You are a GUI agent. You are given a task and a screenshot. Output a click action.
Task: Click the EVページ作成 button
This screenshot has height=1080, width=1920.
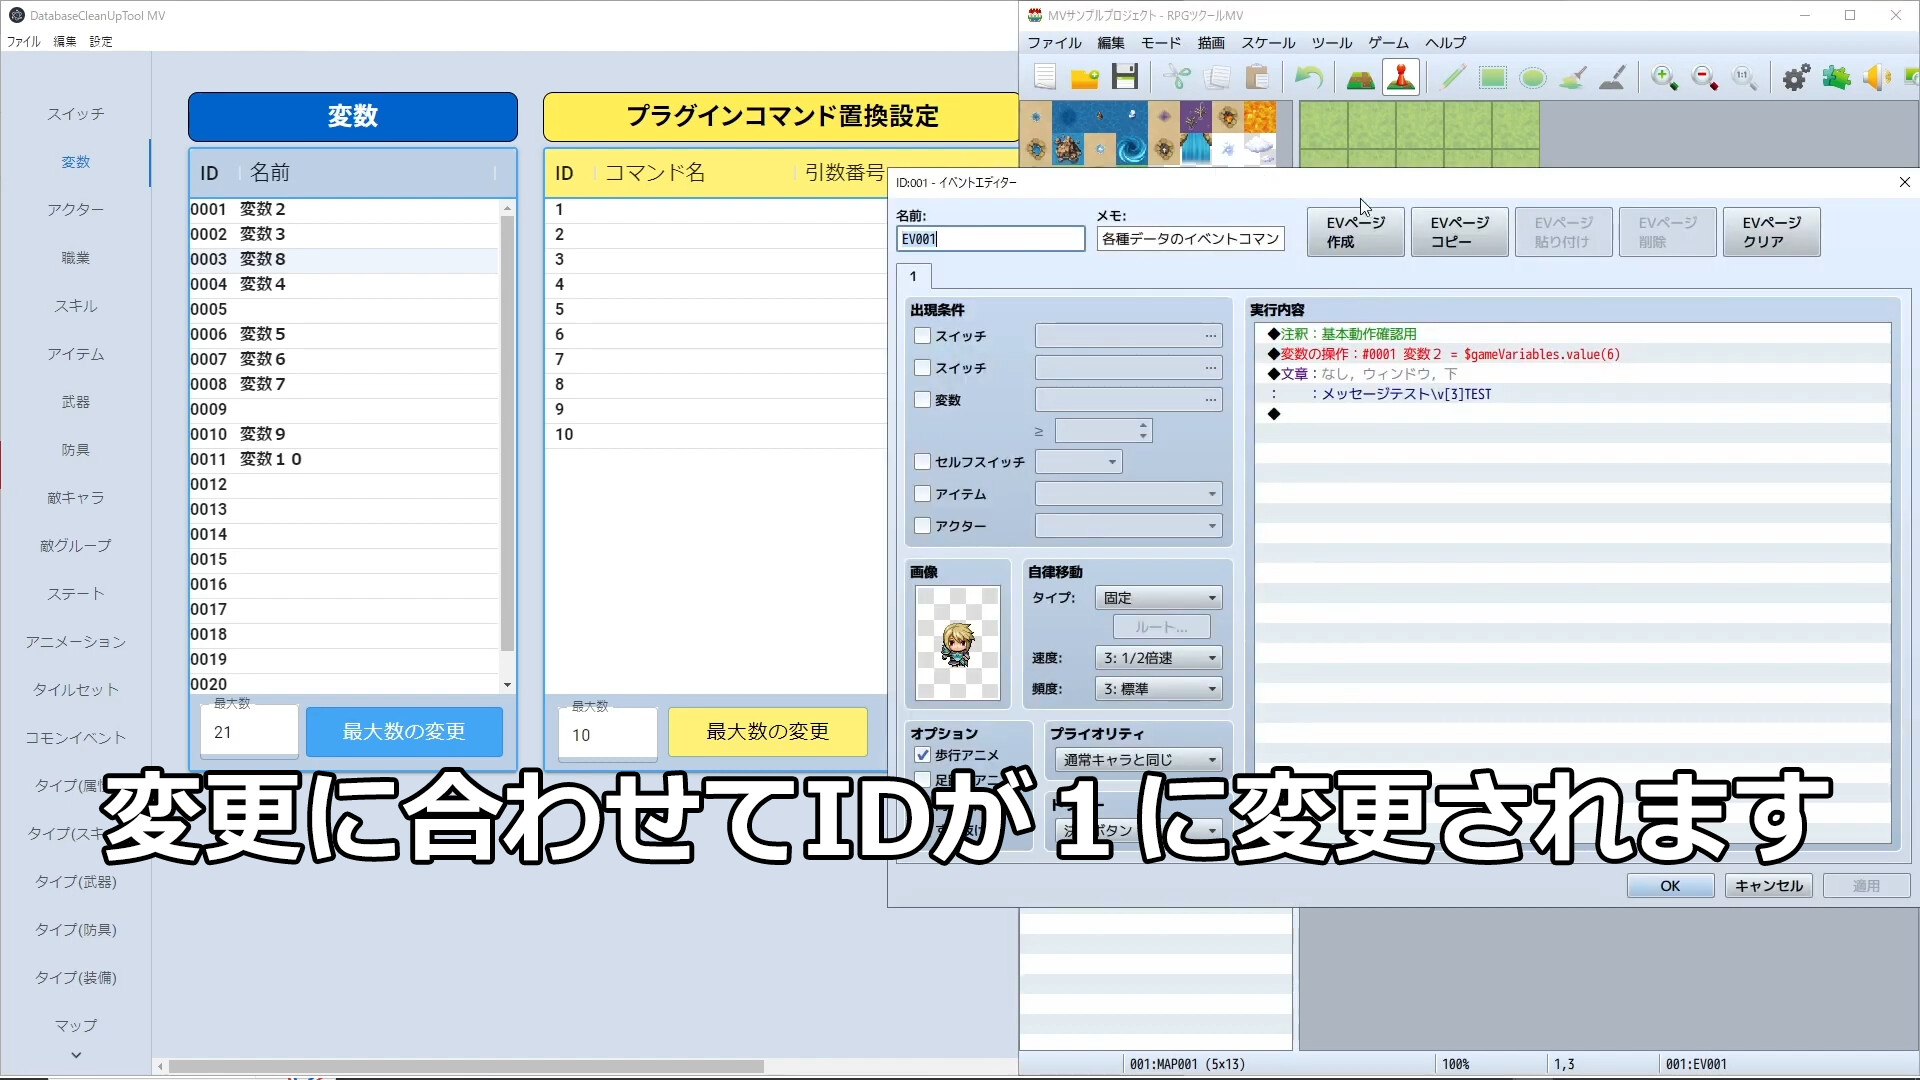[x=1355, y=231]
